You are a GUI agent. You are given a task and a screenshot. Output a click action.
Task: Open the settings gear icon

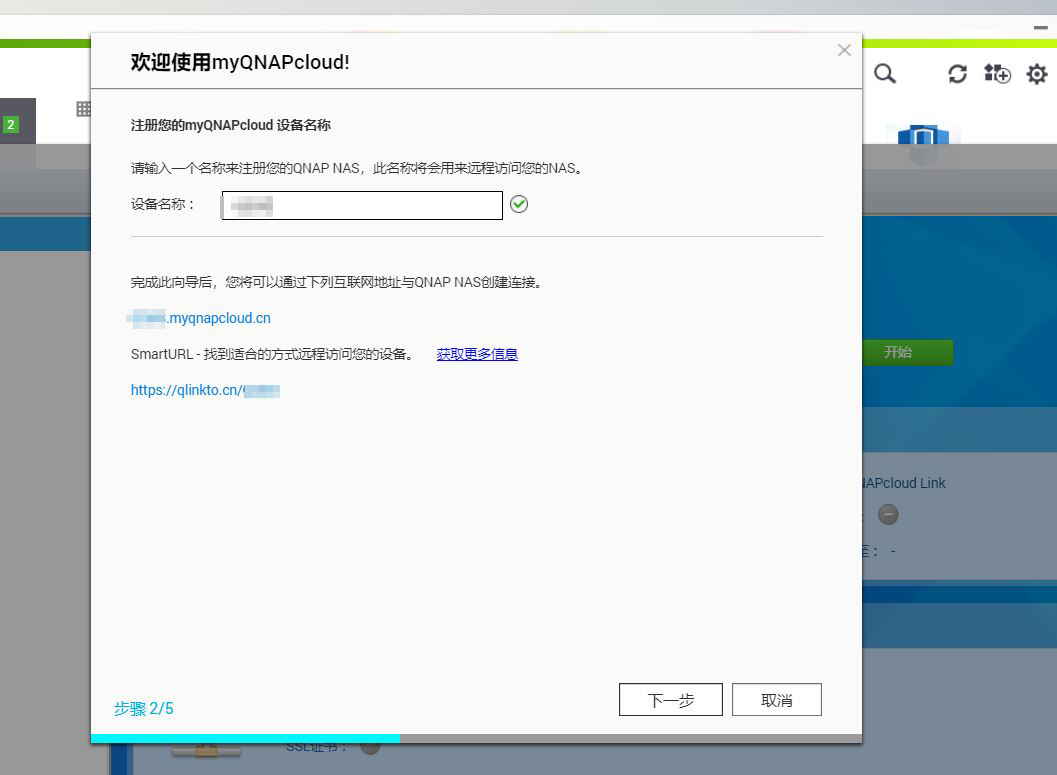click(x=1037, y=73)
